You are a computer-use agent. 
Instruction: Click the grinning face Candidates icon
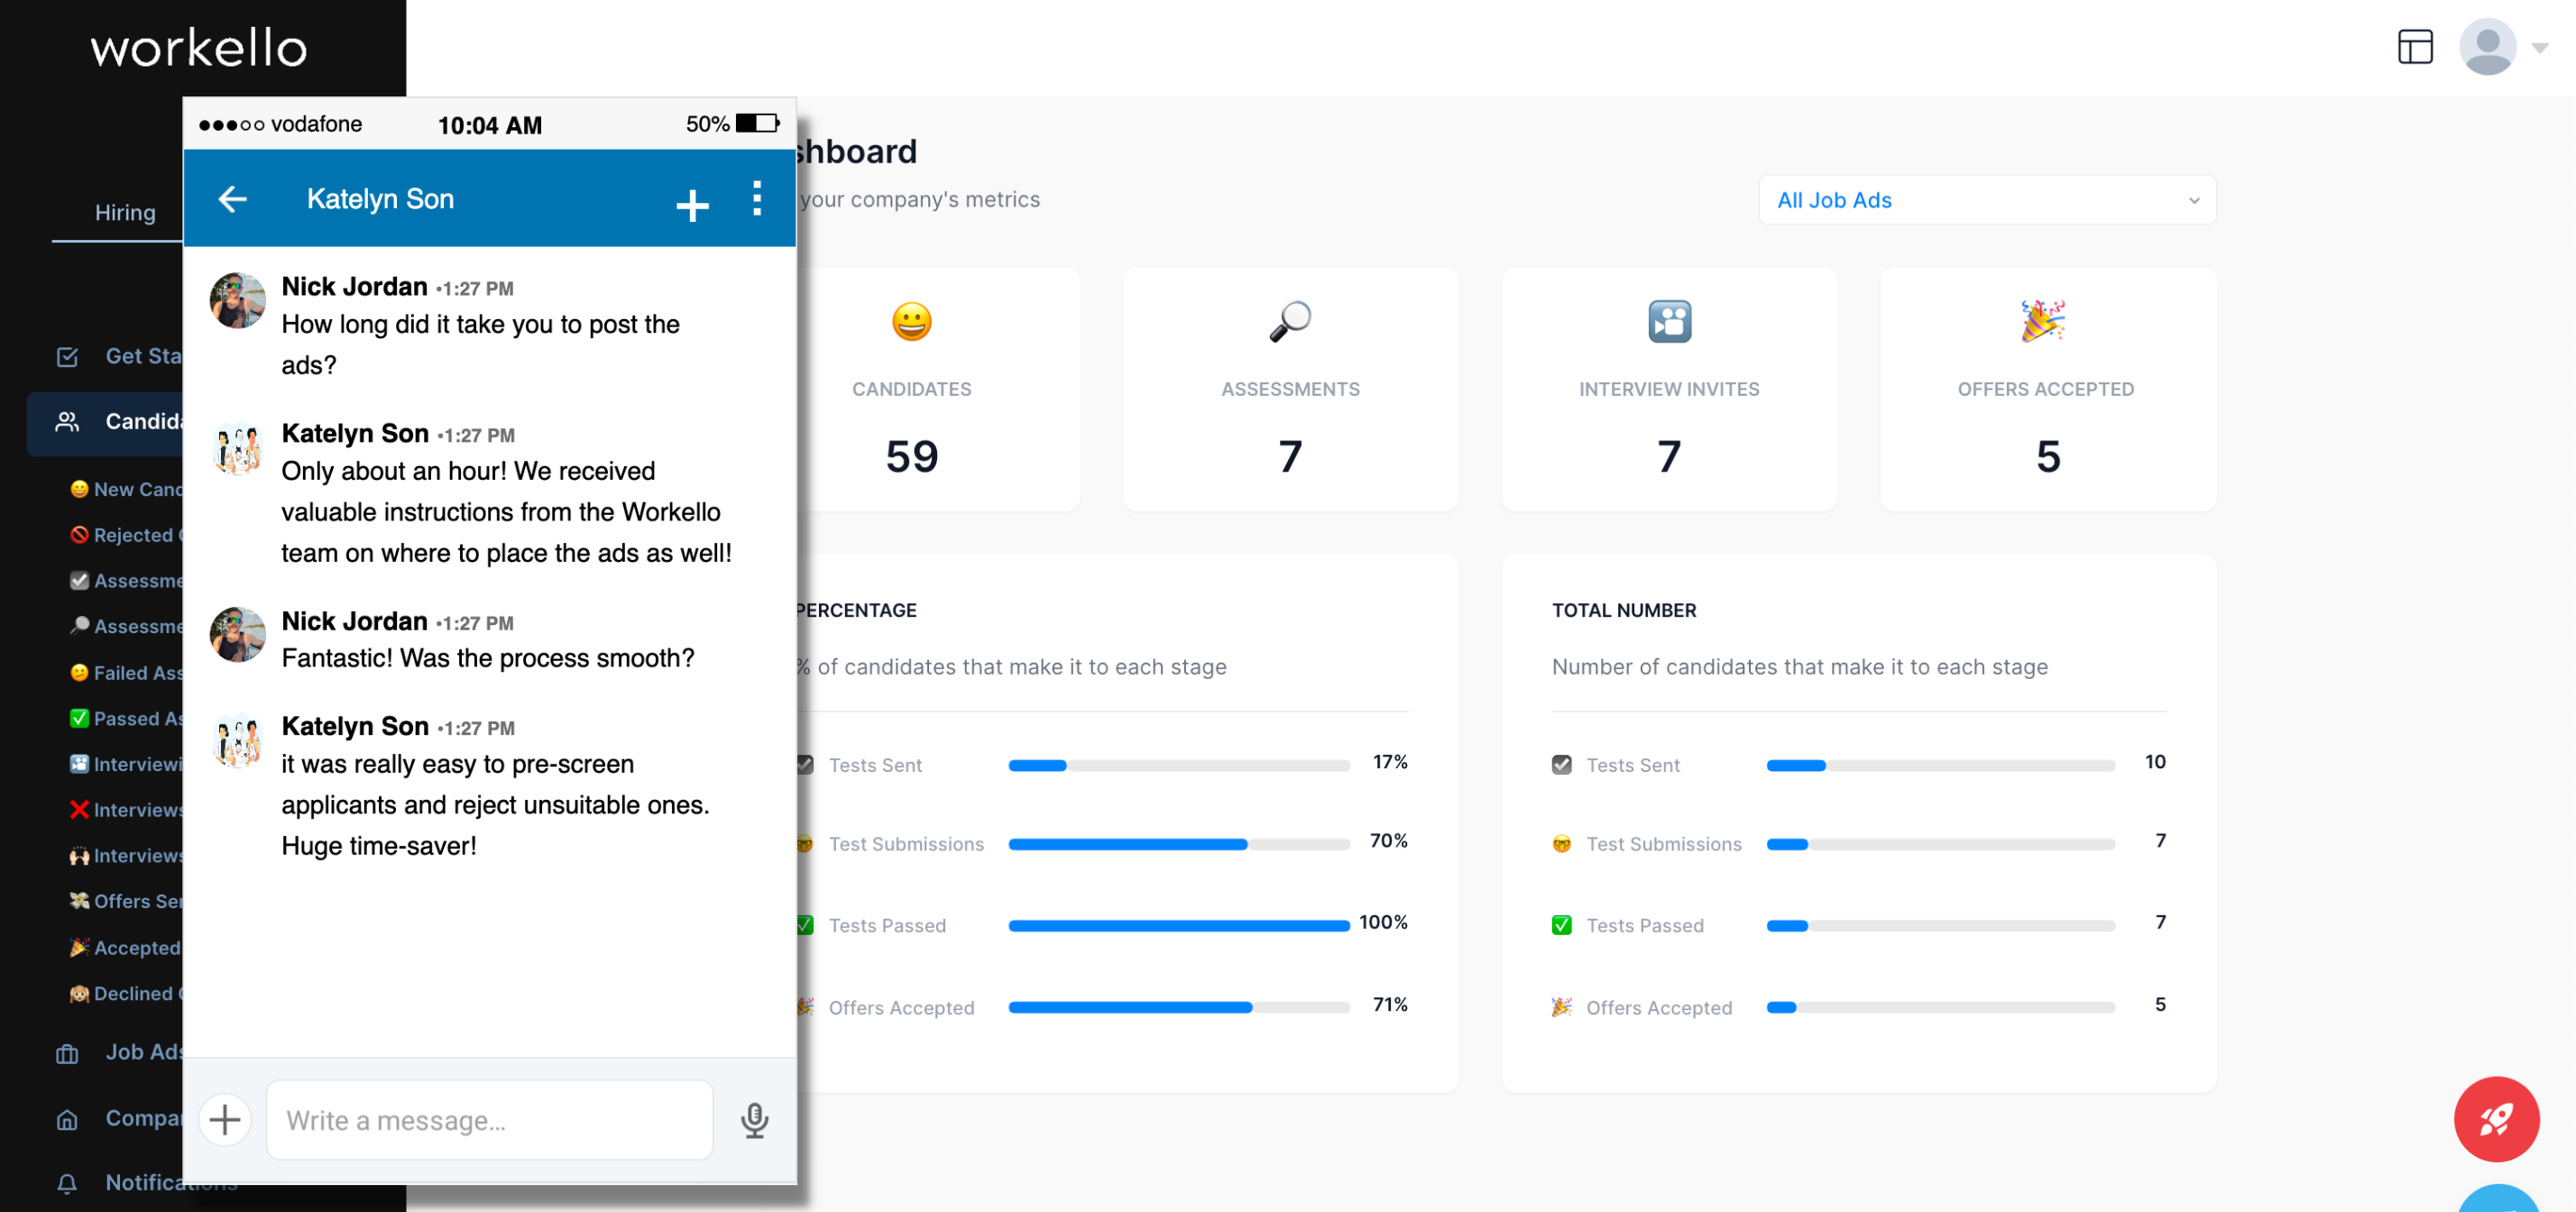click(x=911, y=321)
